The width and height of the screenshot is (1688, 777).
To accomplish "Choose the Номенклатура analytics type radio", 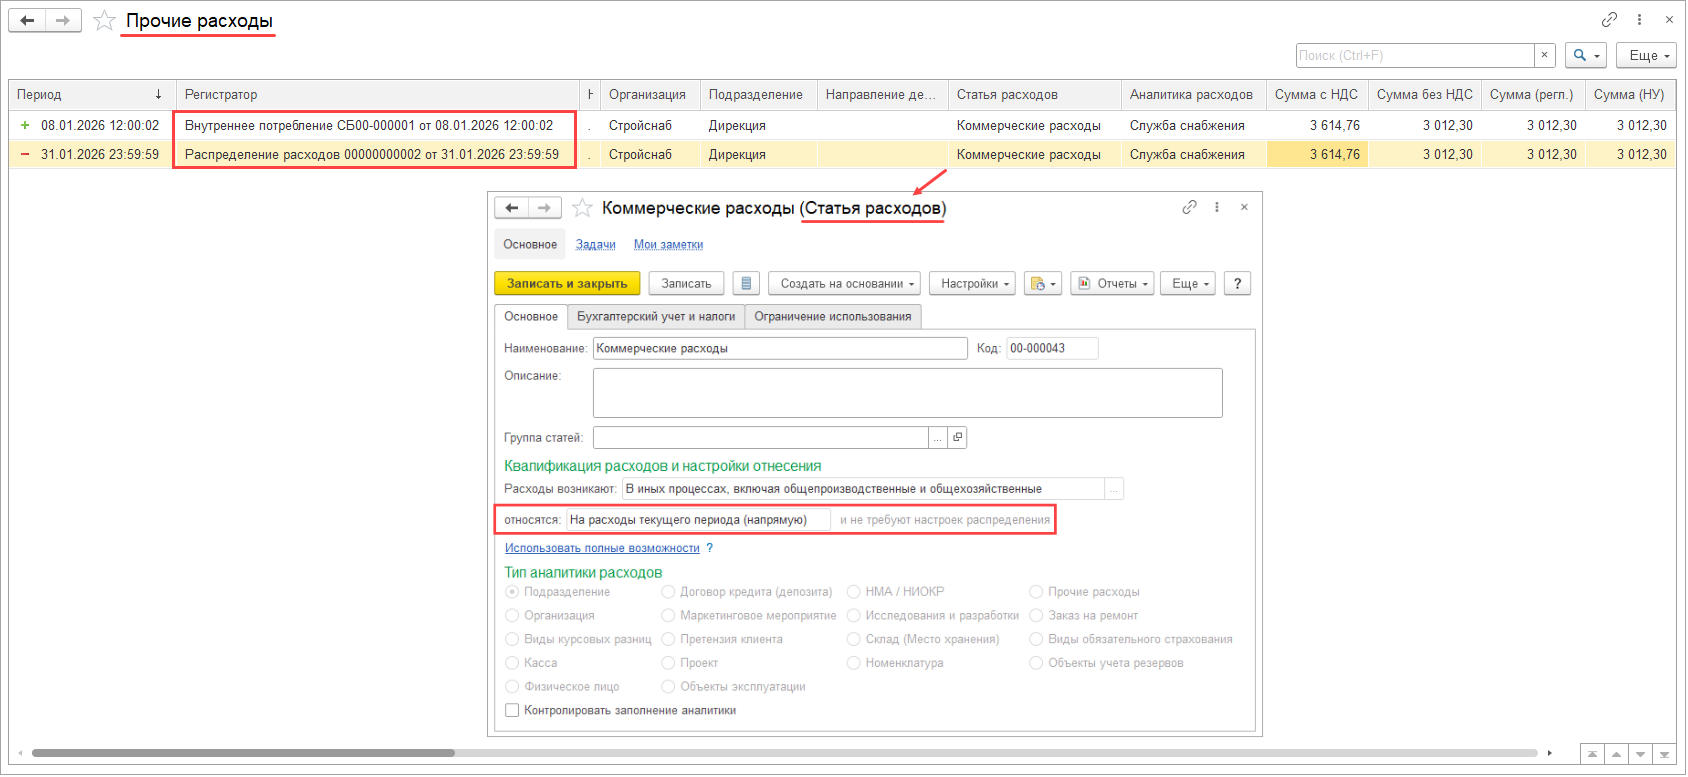I will point(854,663).
